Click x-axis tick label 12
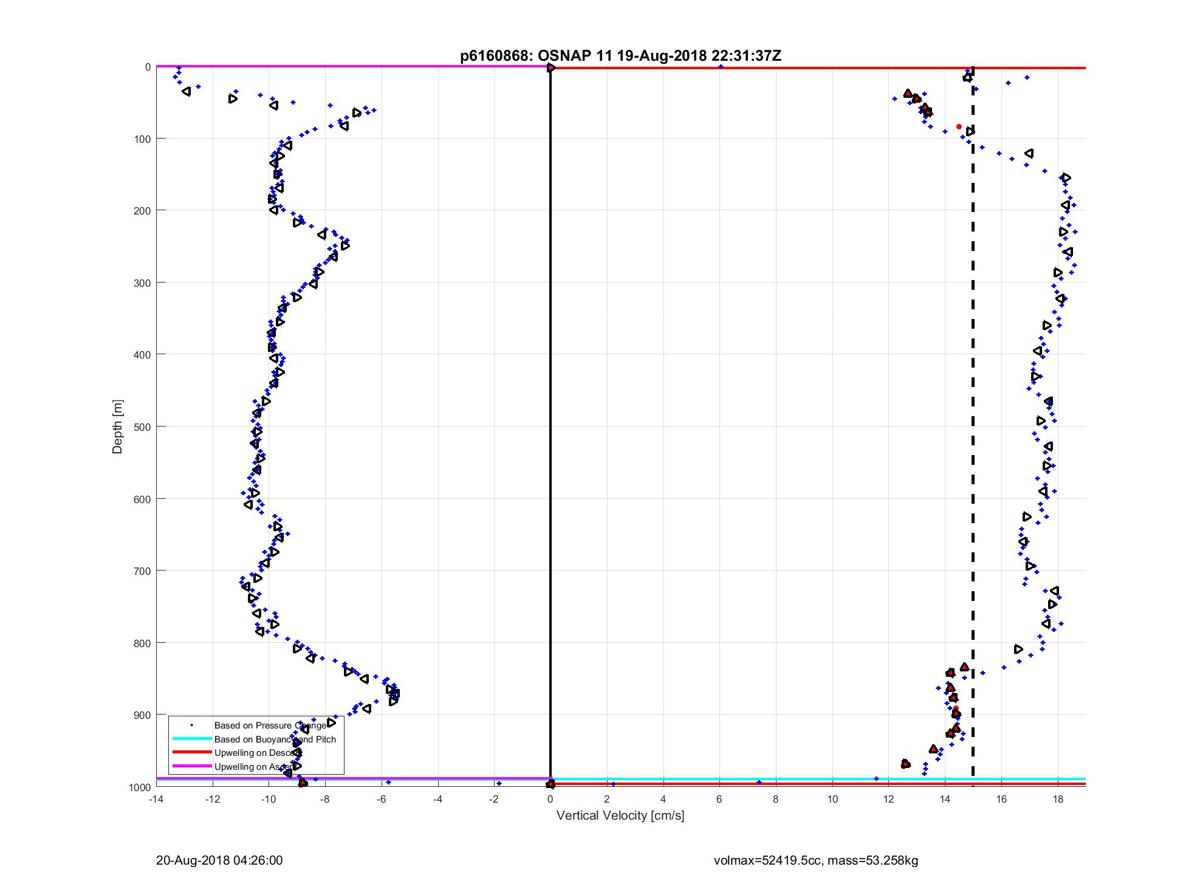Image resolution: width=1200 pixels, height=885 pixels. tap(889, 799)
